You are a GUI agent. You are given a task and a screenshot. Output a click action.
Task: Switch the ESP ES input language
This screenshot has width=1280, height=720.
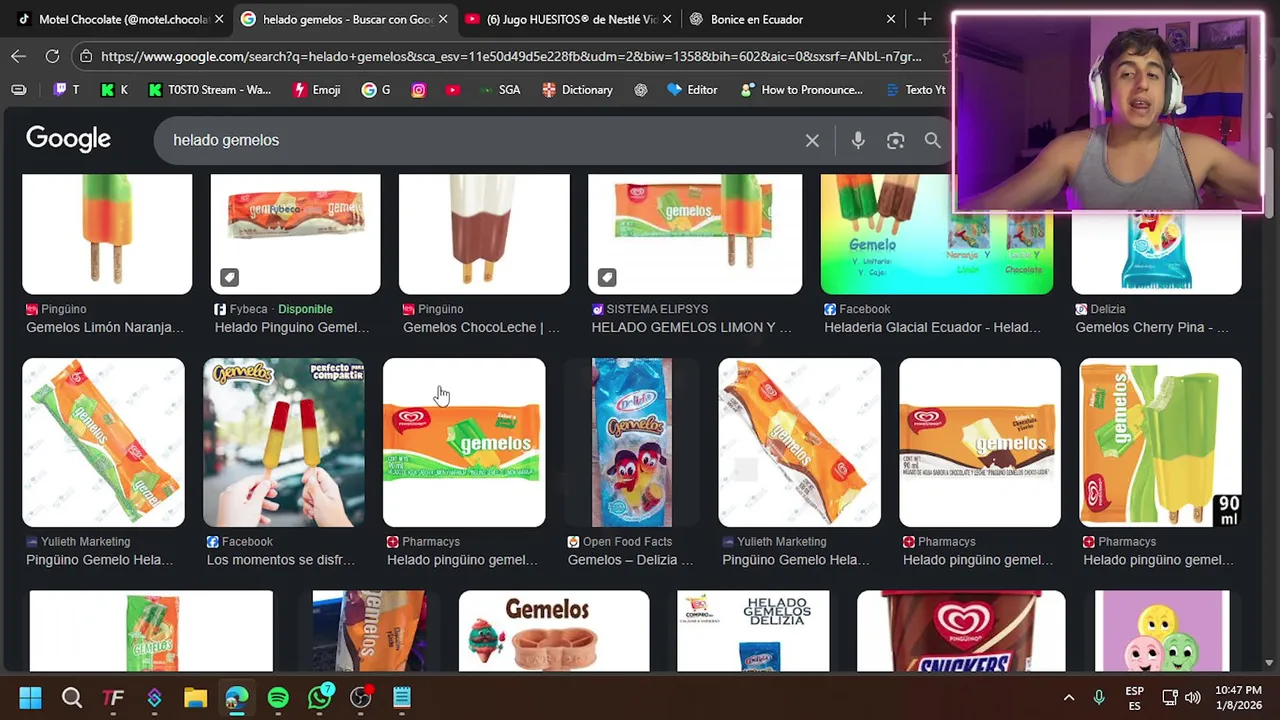coord(1134,697)
